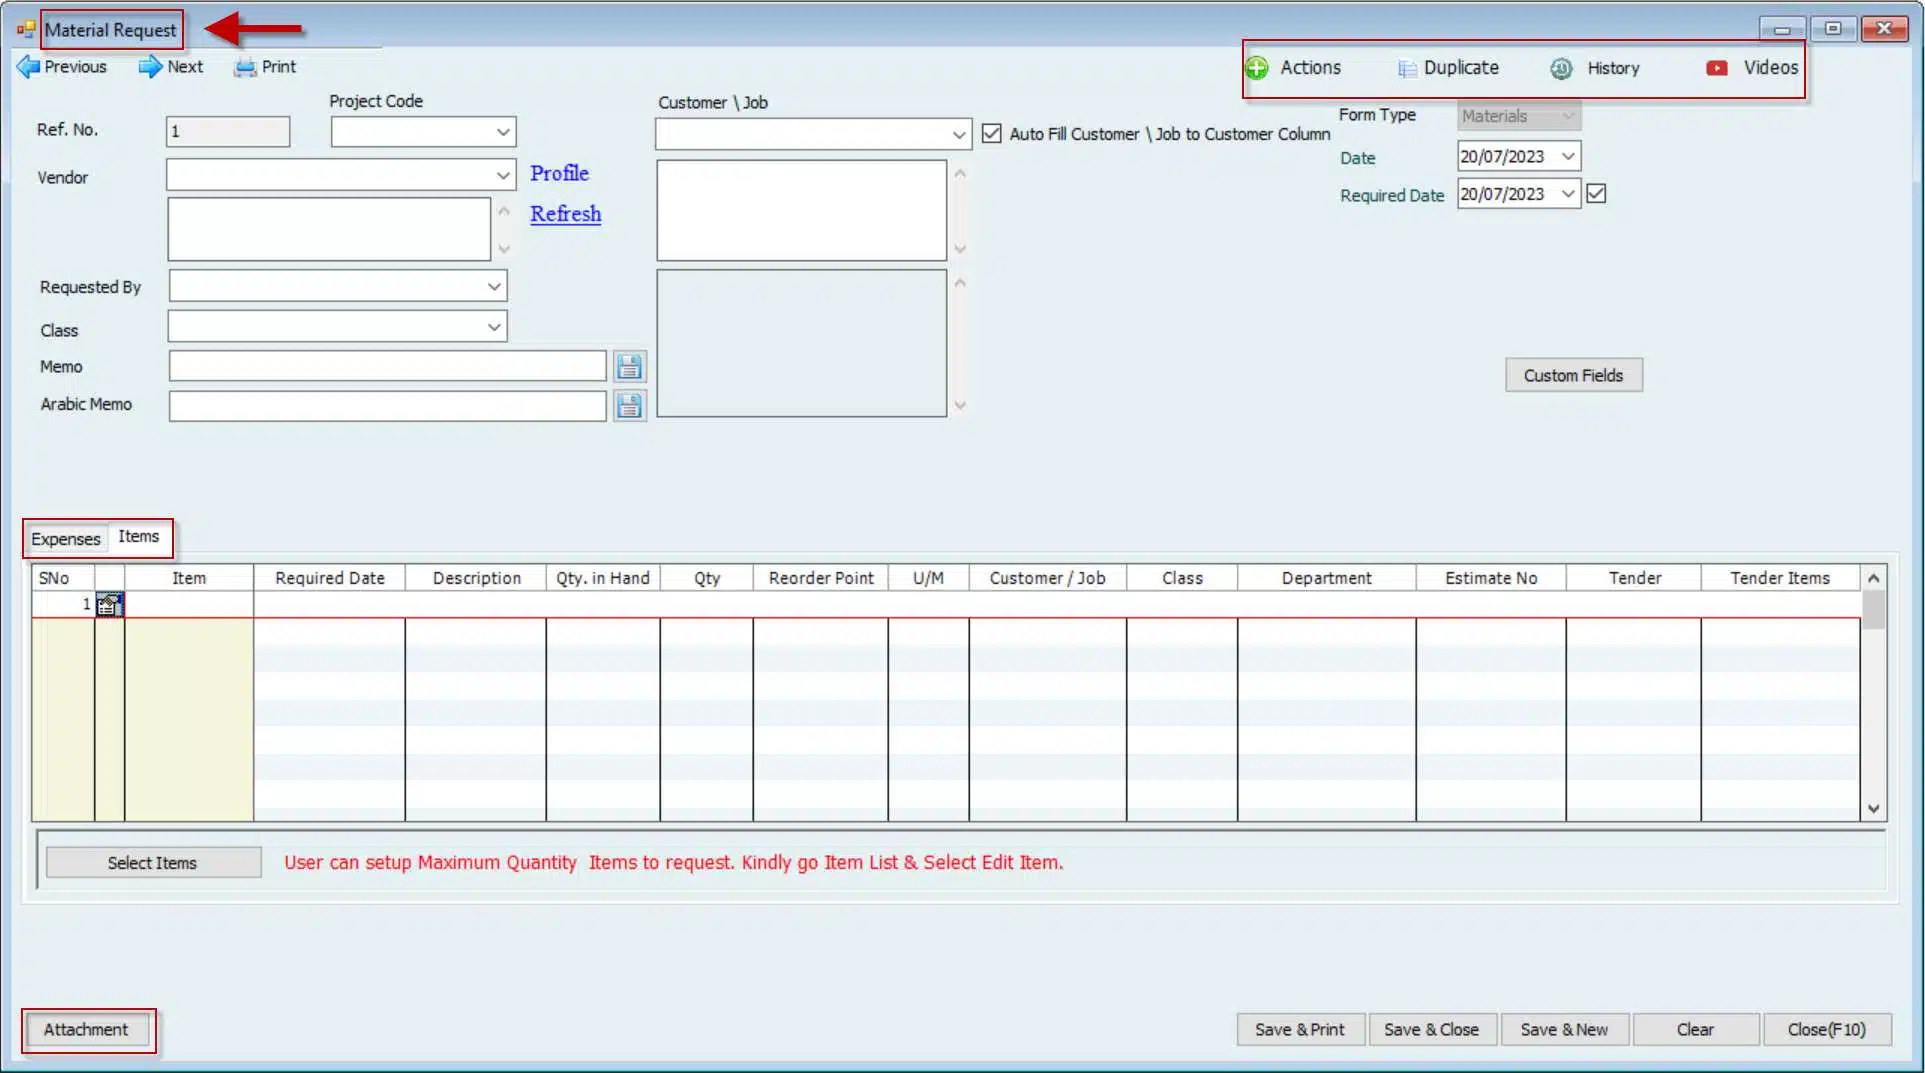
Task: Switch to the Expenses tab
Action: click(66, 539)
